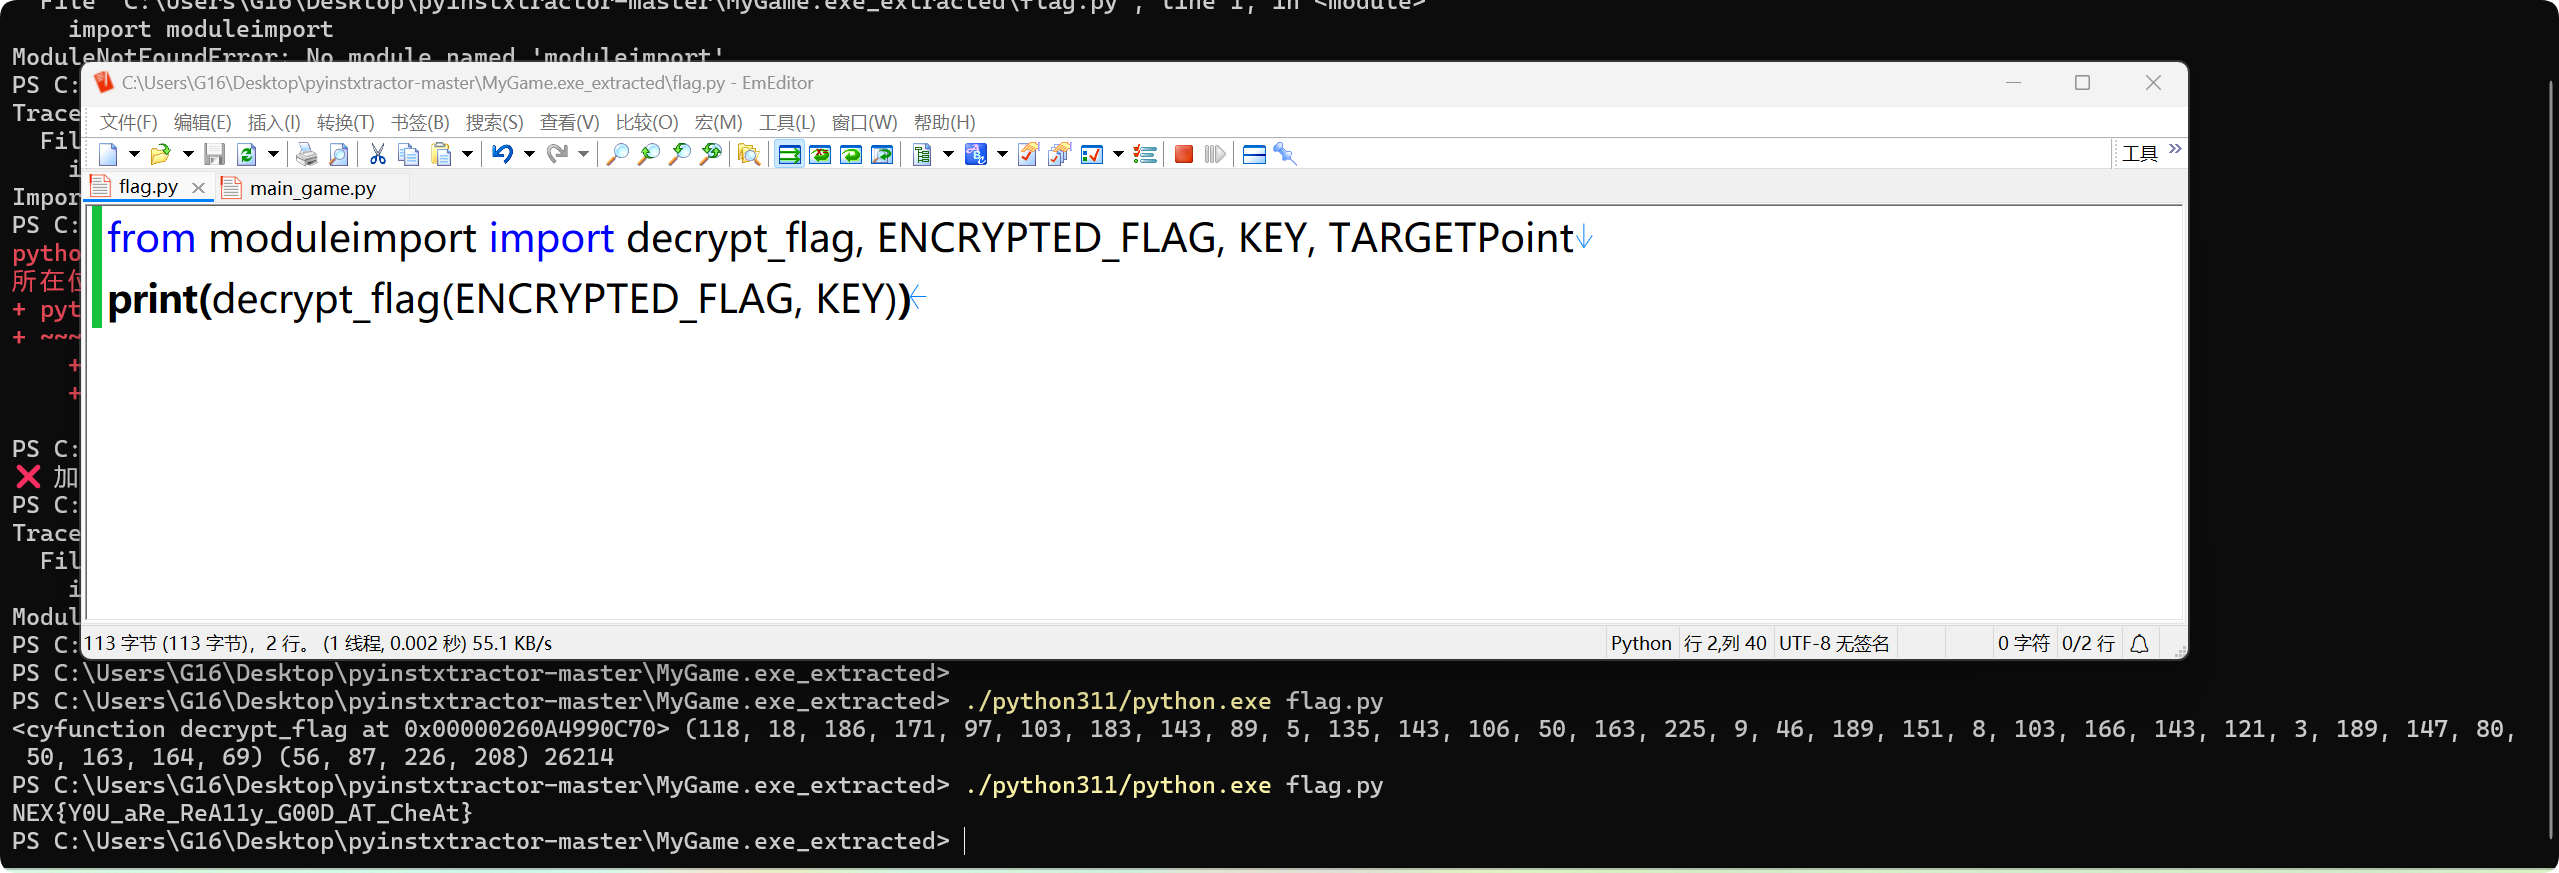The height and width of the screenshot is (873, 2559).
Task: Expand toolbar overflow chevron next to 工具
Action: pos(2175,150)
